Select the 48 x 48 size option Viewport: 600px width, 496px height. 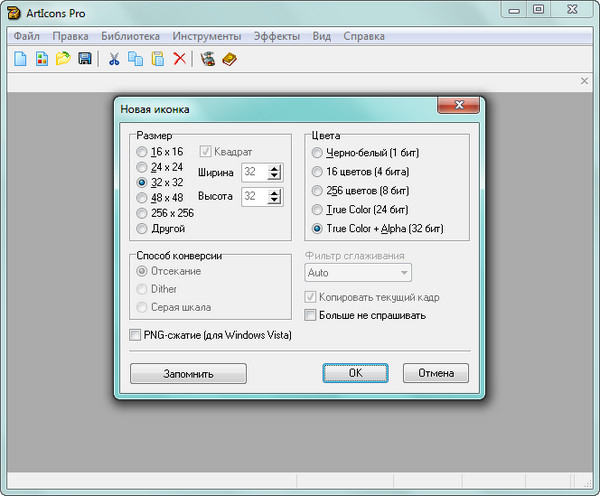pyautogui.click(x=142, y=198)
